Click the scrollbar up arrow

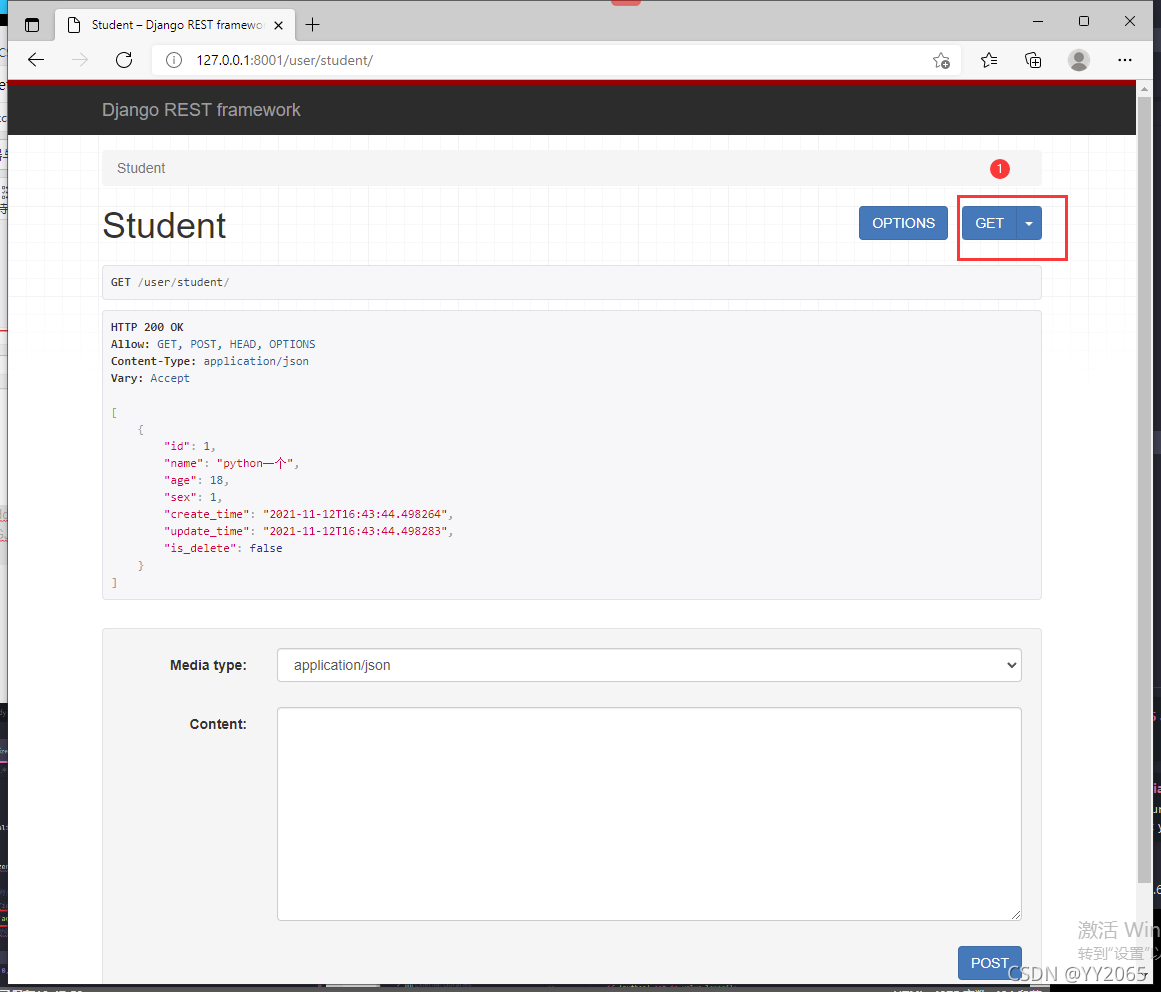(x=1144, y=88)
